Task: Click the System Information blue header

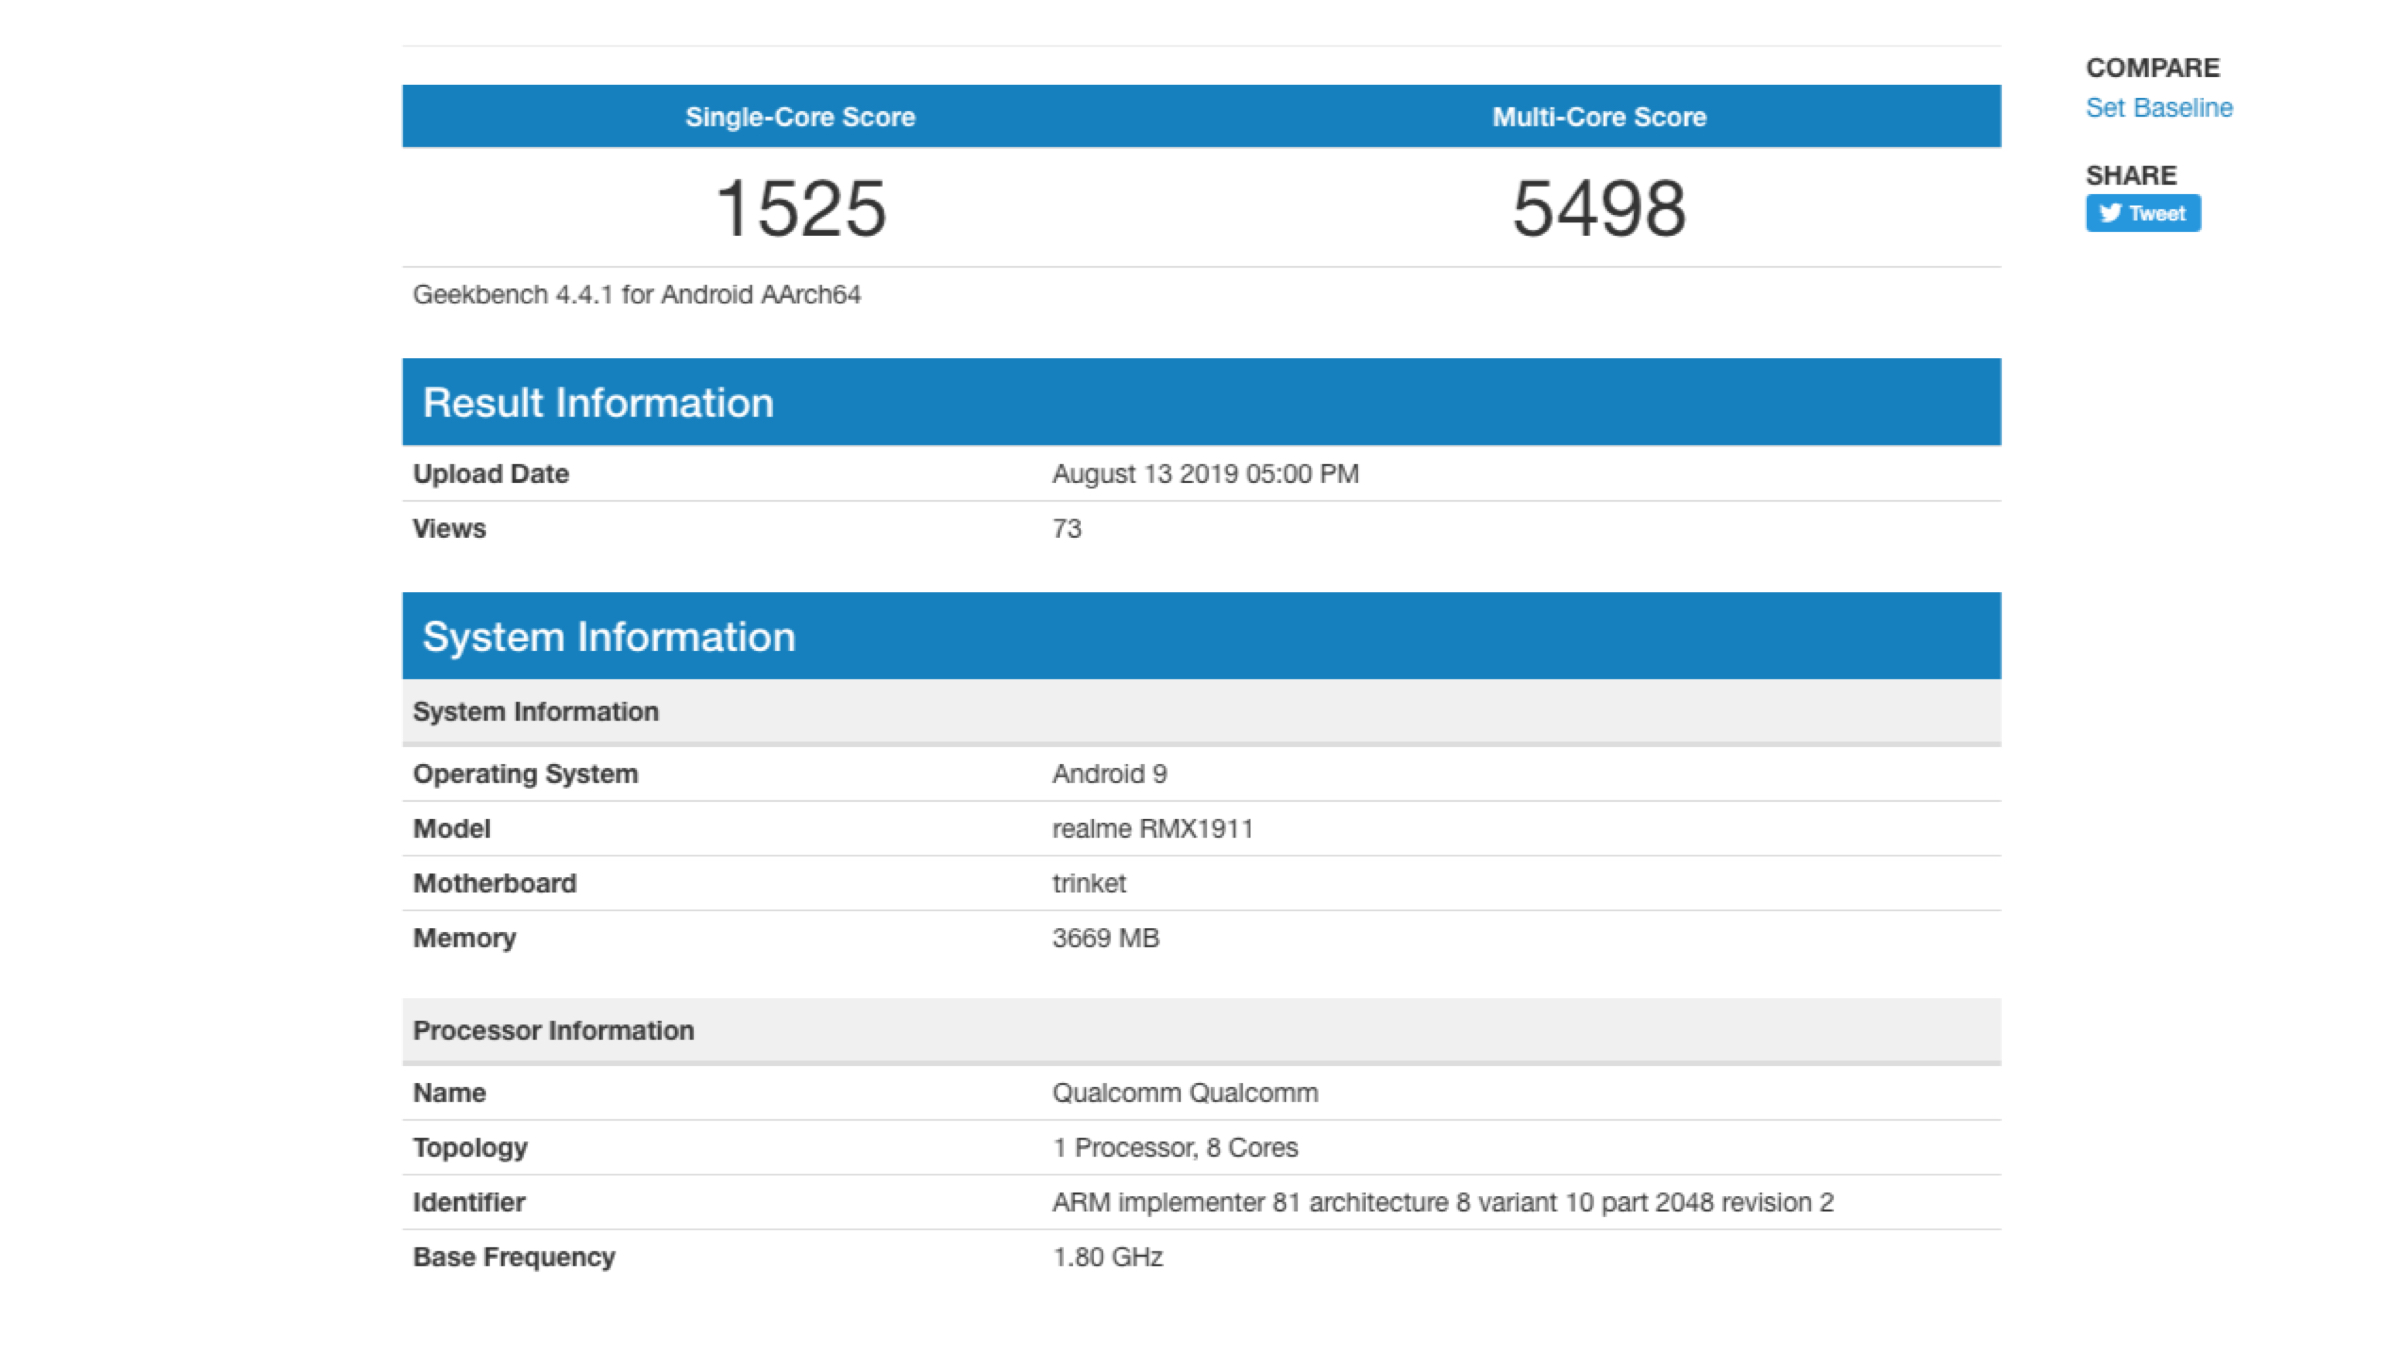Action: [608, 636]
